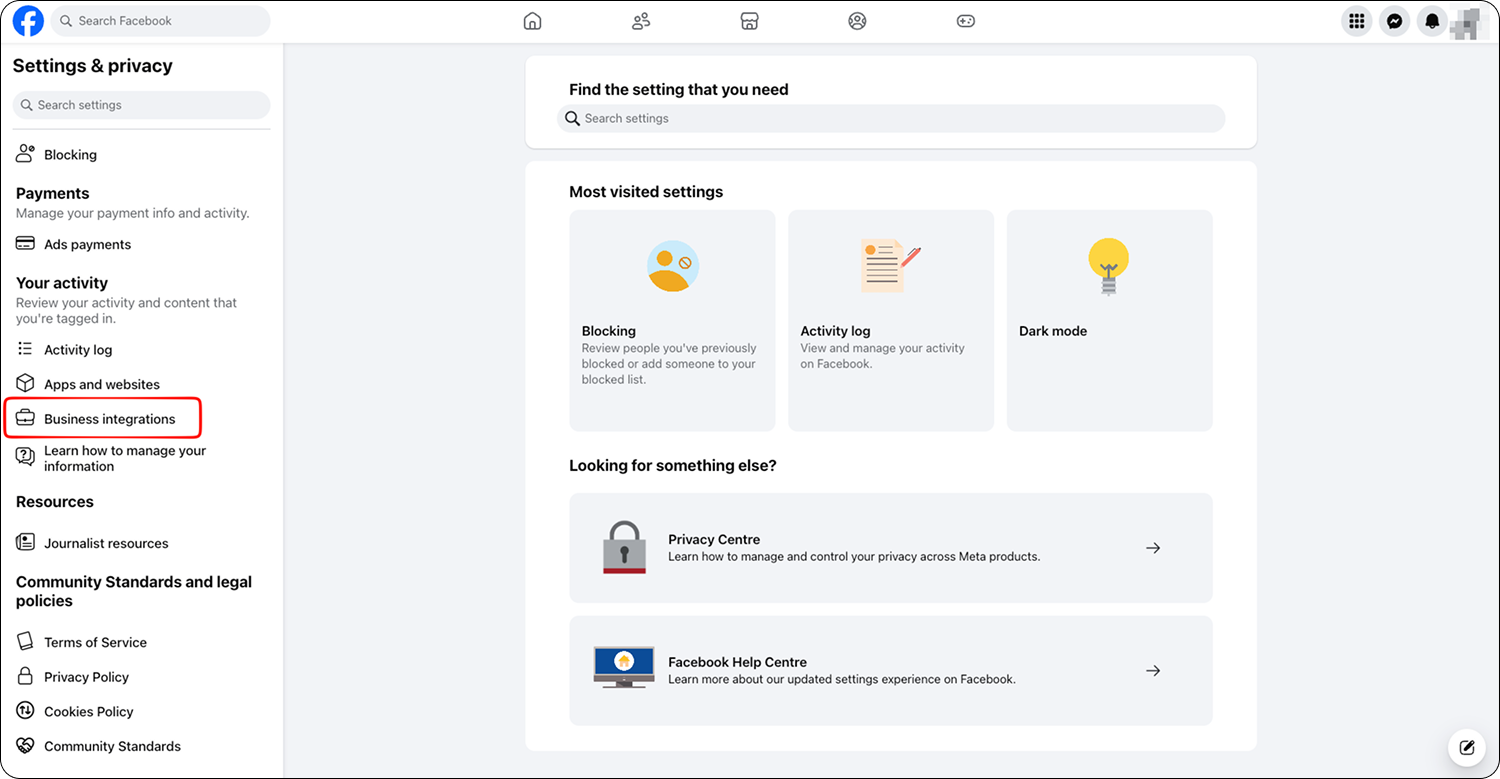
Task: Open the Menu grid icon
Action: pyautogui.click(x=1357, y=21)
